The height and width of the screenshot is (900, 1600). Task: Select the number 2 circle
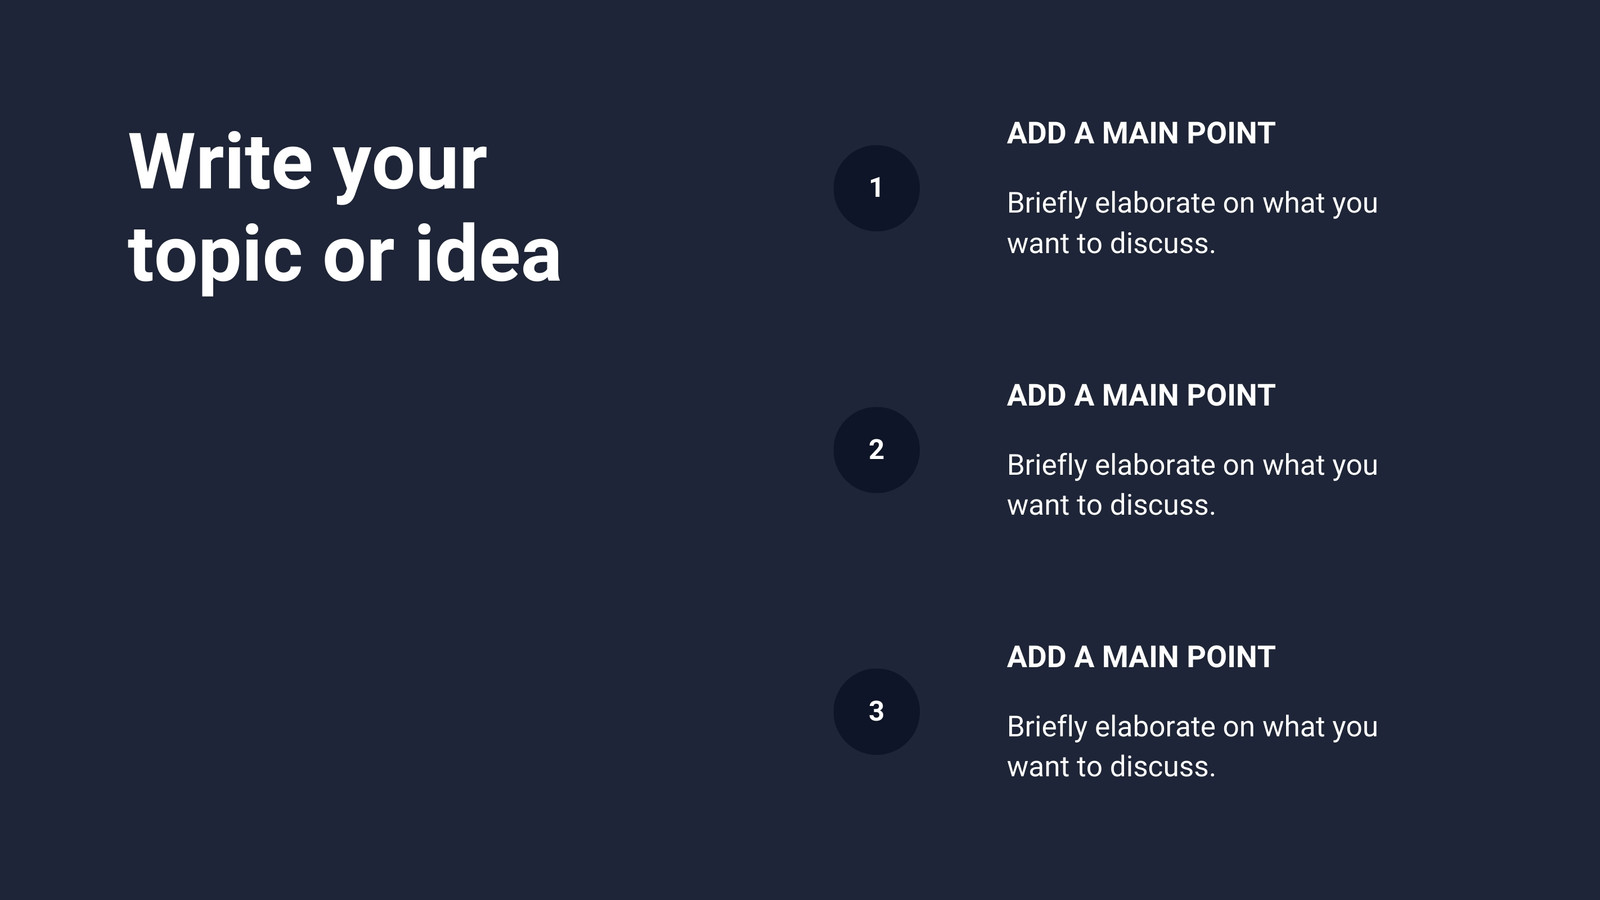pos(876,450)
